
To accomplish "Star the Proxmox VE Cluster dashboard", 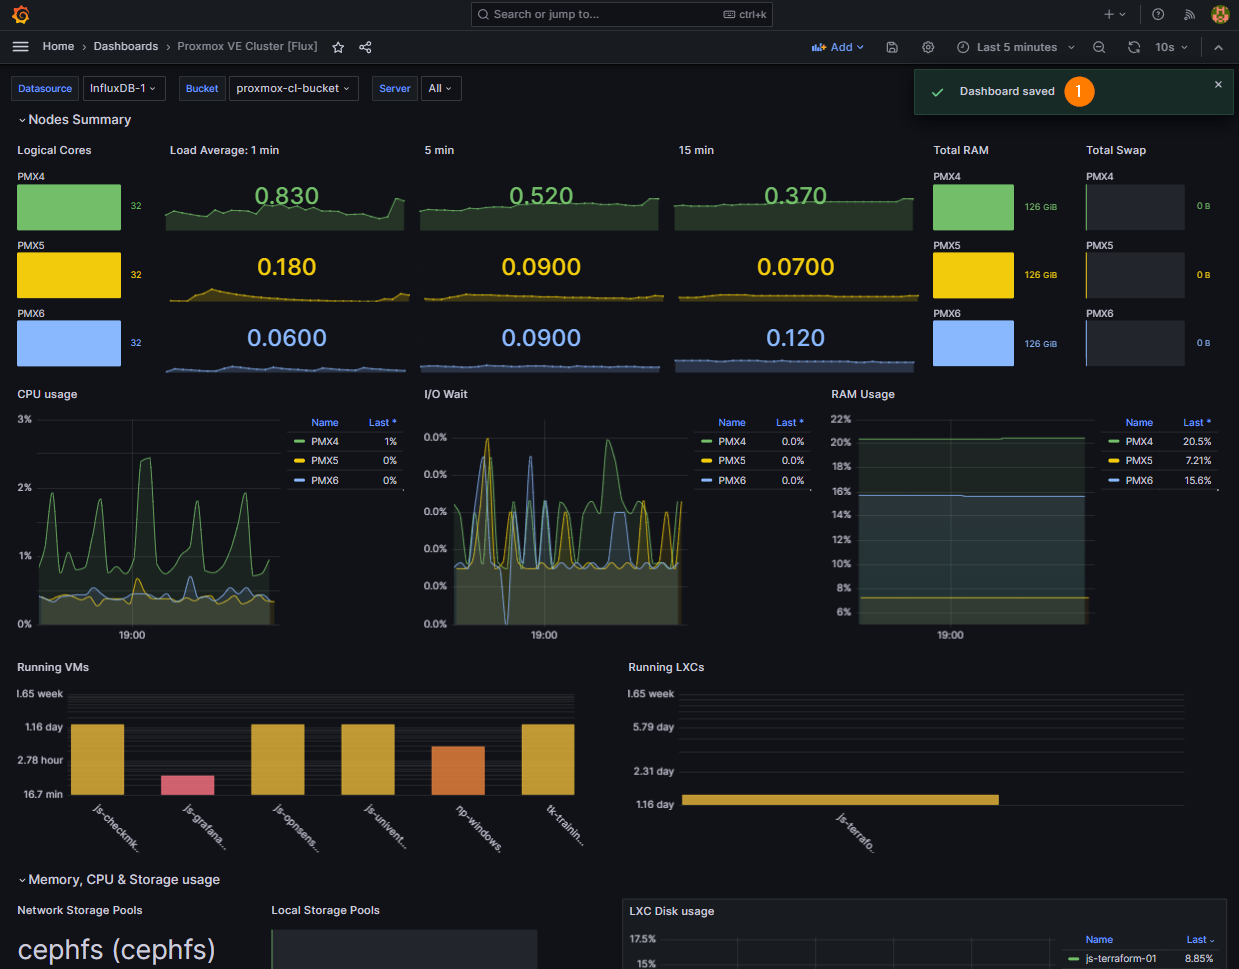I will click(x=338, y=47).
